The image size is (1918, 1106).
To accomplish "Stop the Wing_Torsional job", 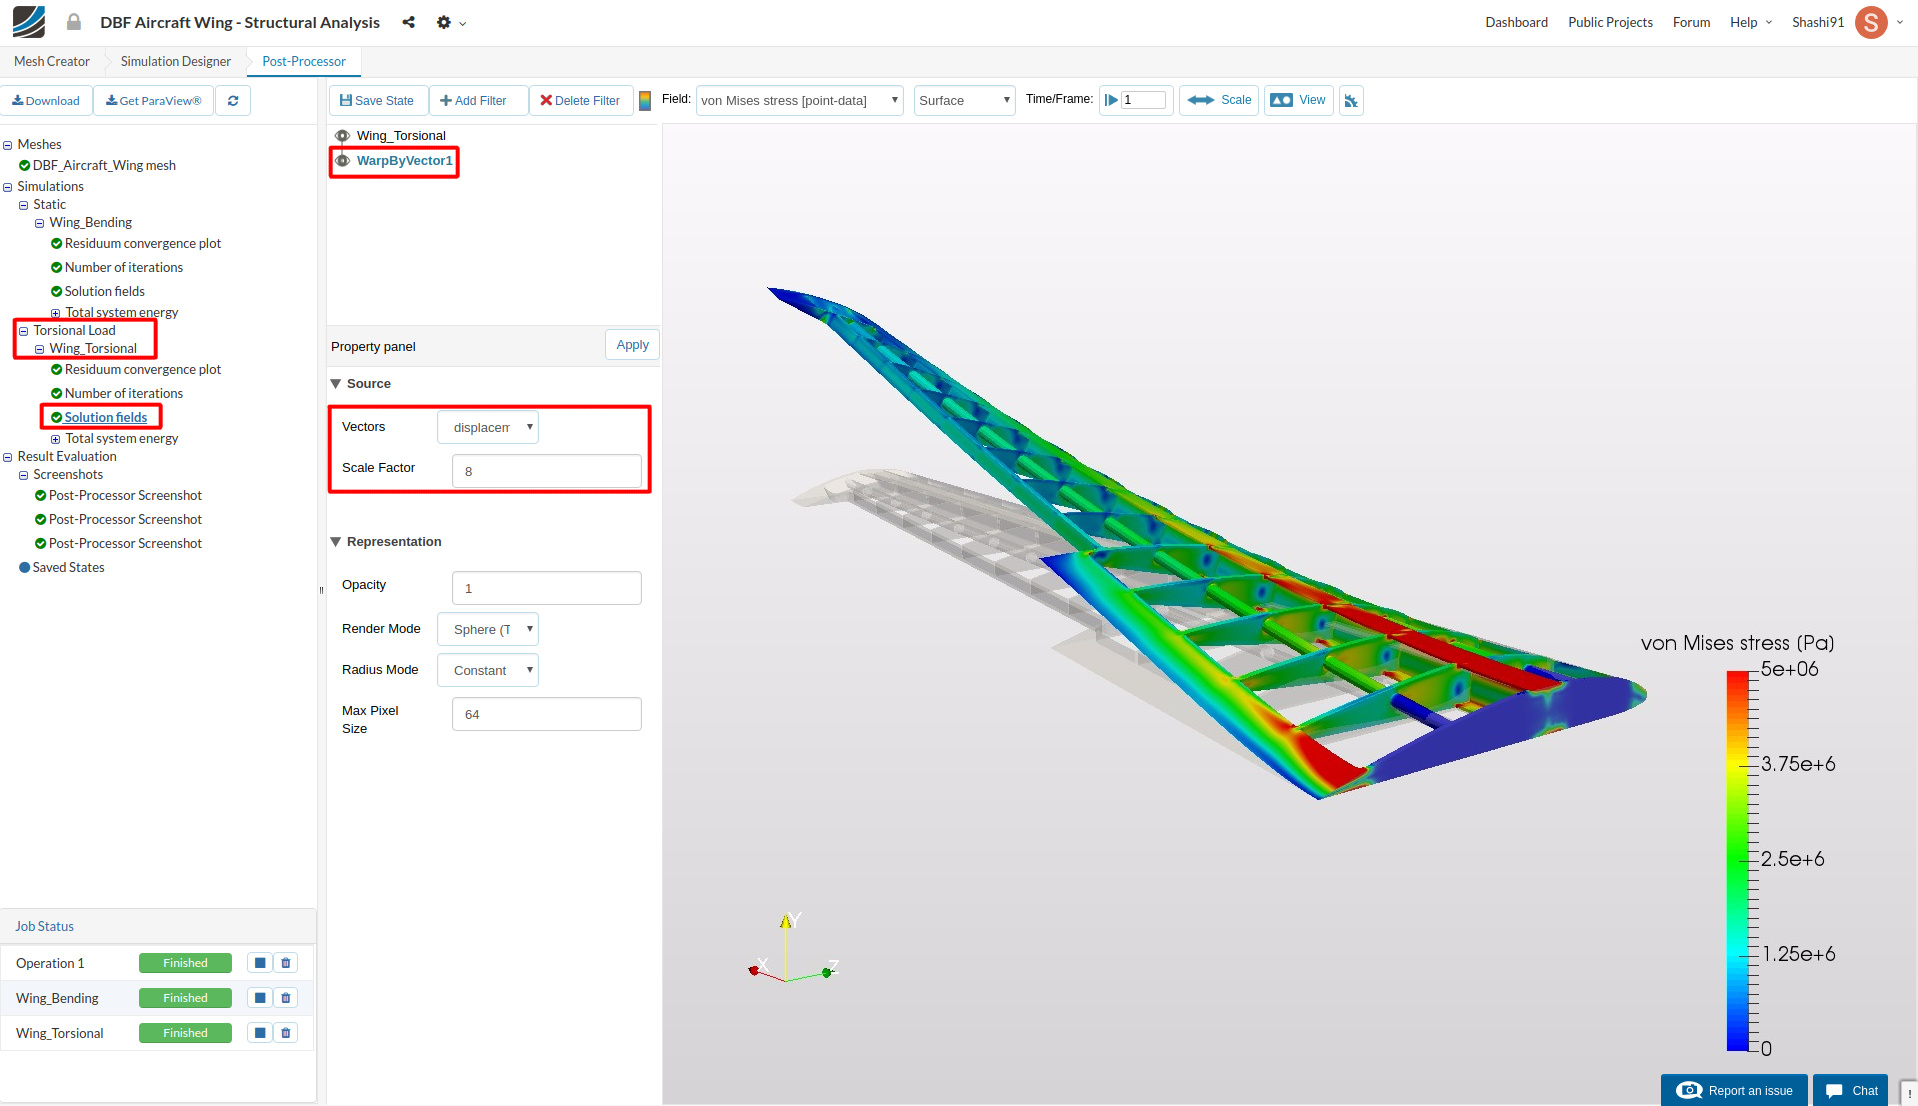I will click(260, 1033).
